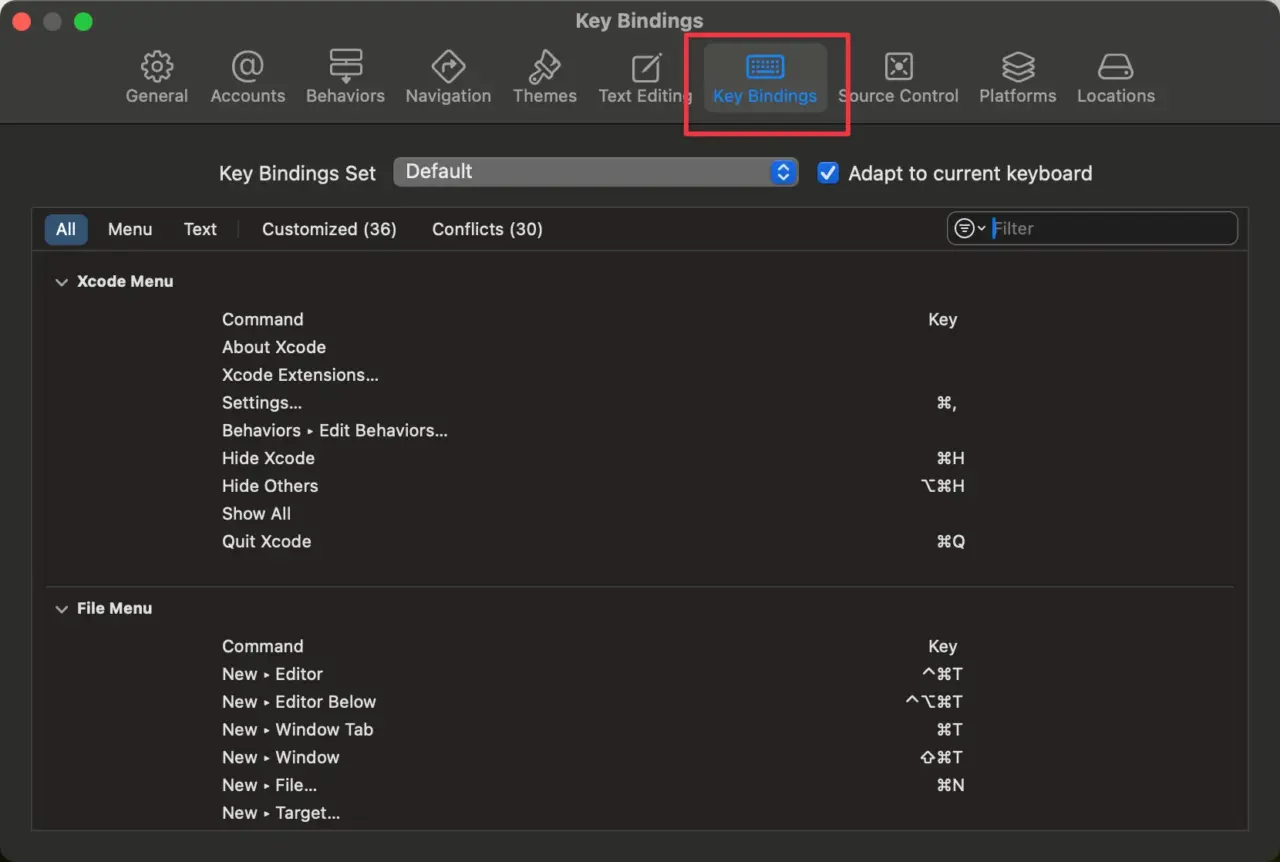The image size is (1280, 862).
Task: Collapse the Xcode Menu section
Action: [x=62, y=282]
